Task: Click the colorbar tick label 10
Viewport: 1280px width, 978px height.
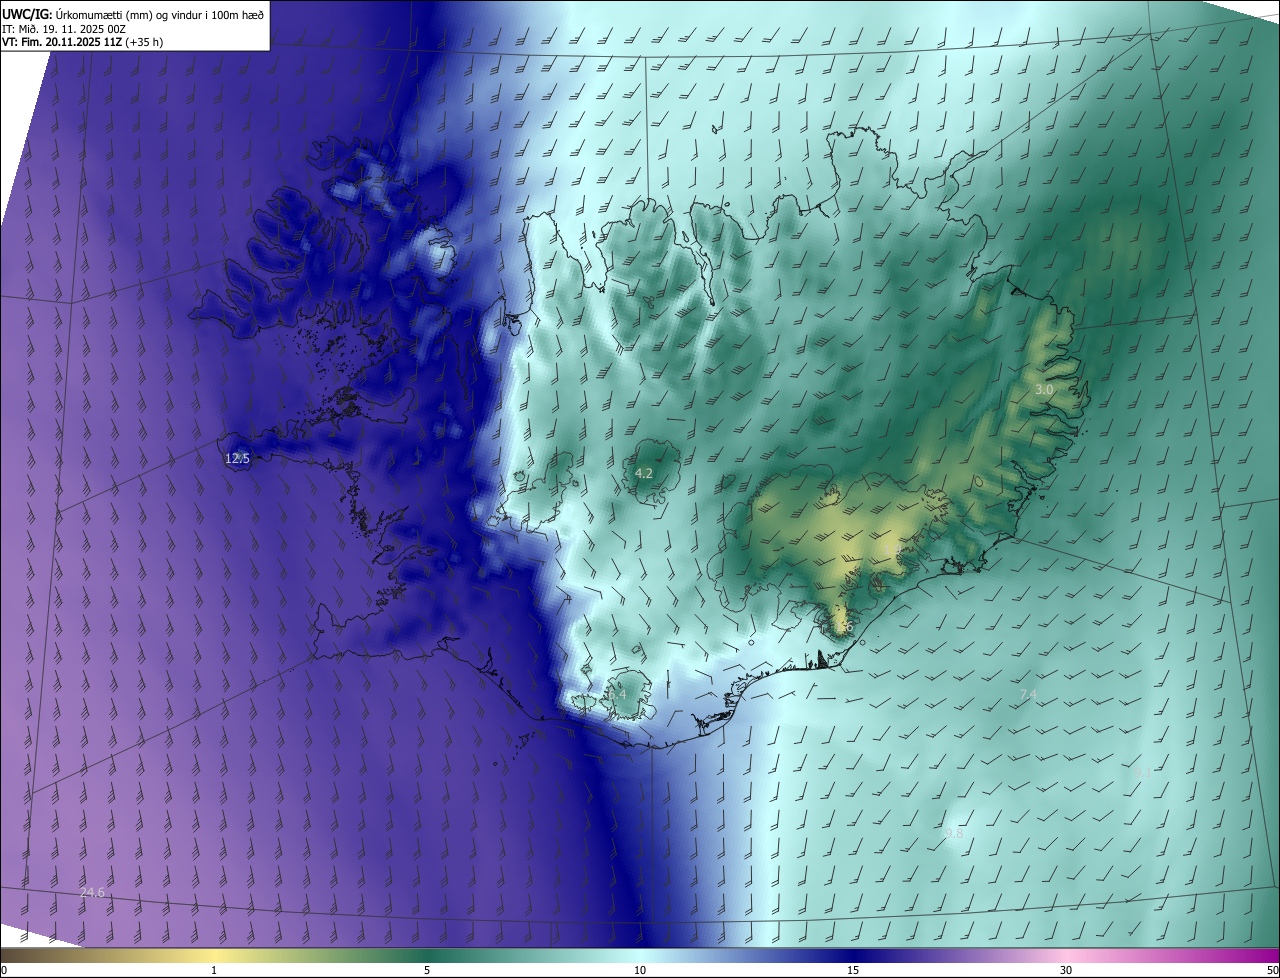Action: coord(640,970)
